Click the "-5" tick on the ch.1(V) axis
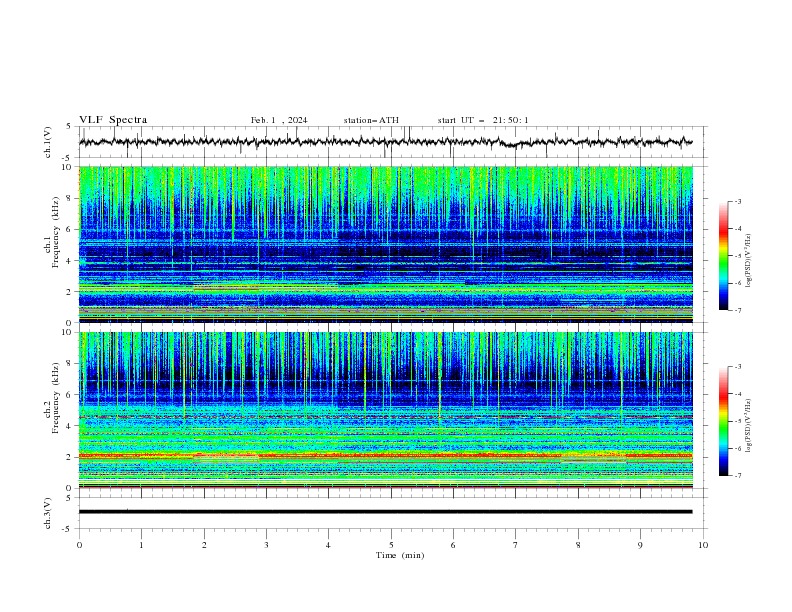 coord(68,158)
